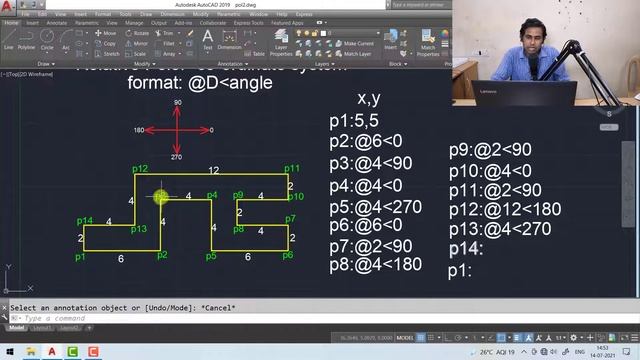Toggle polar tracking in status bar
This screenshot has height=360, width=640.
pos(458,338)
